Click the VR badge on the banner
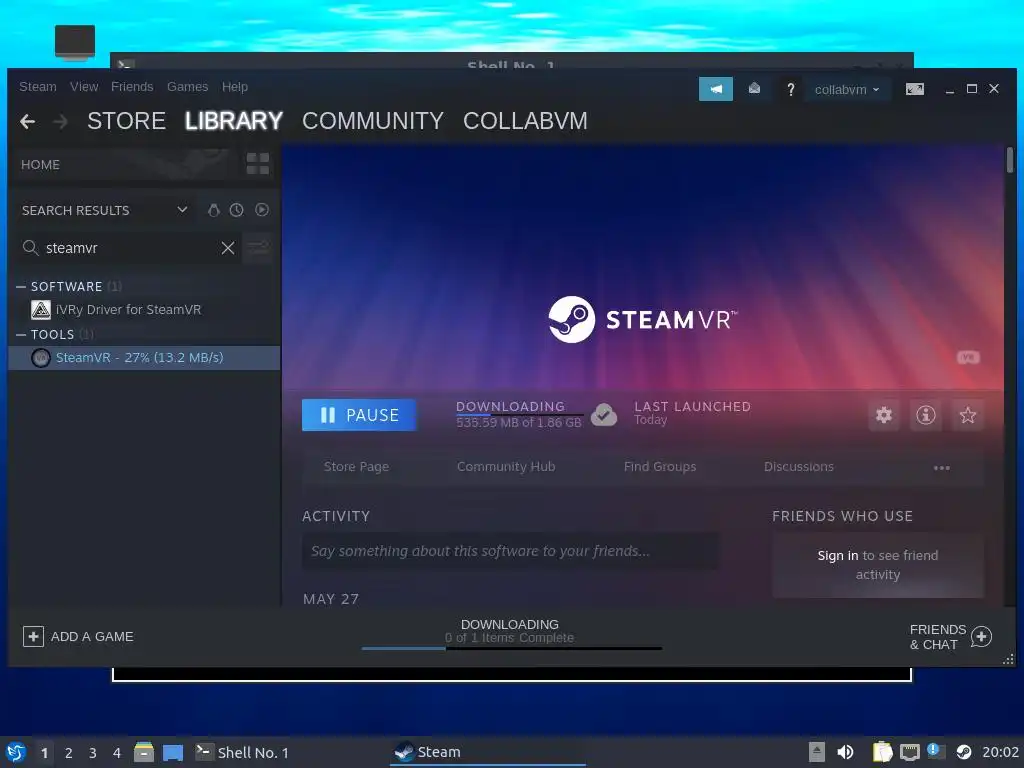The image size is (1024, 768). [x=968, y=357]
